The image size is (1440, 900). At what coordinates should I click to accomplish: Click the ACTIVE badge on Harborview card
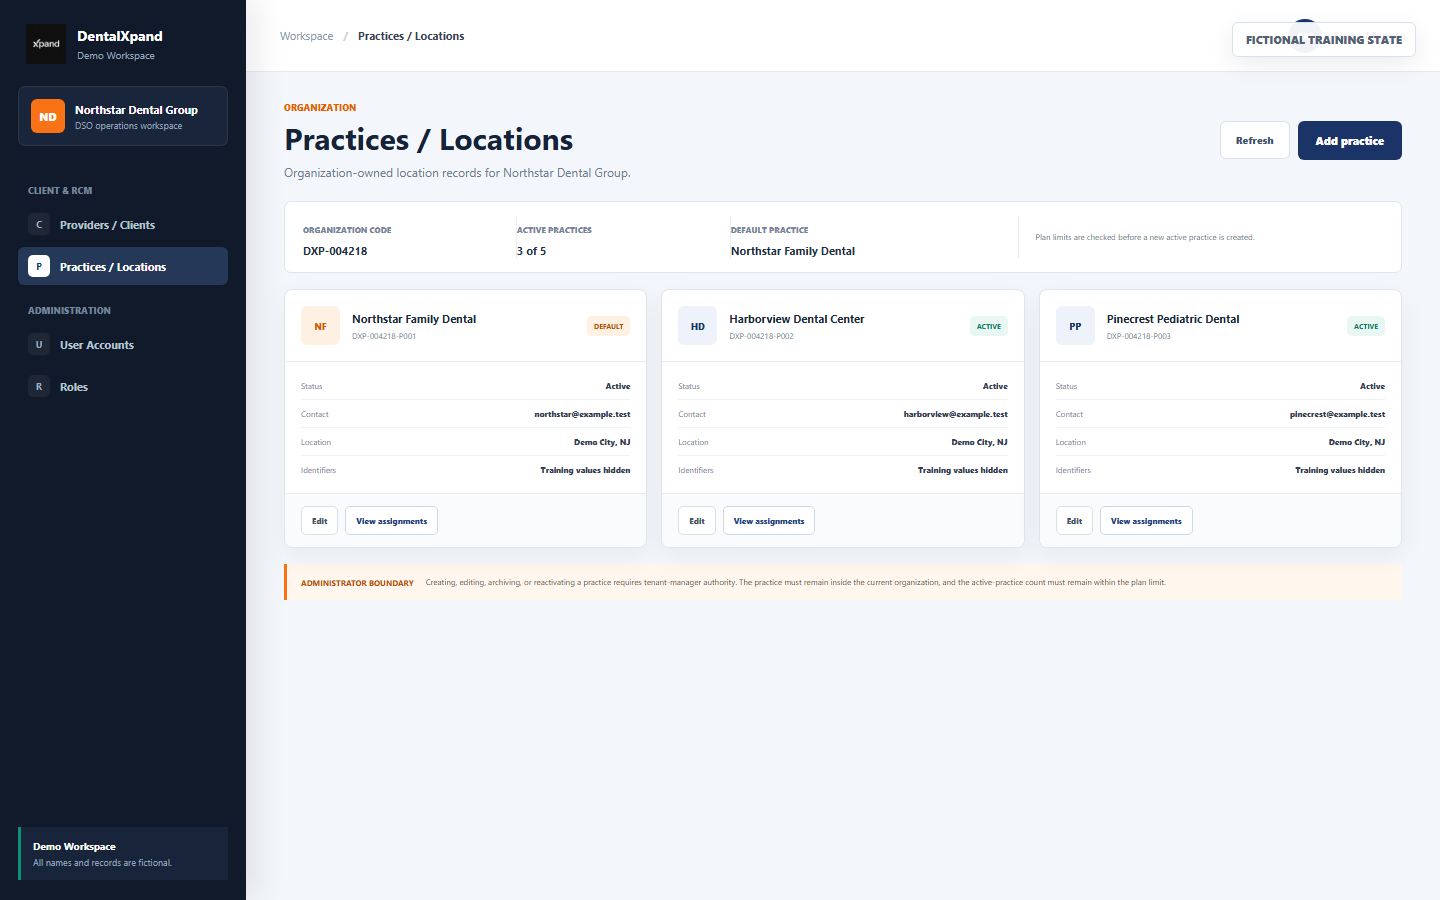[989, 326]
